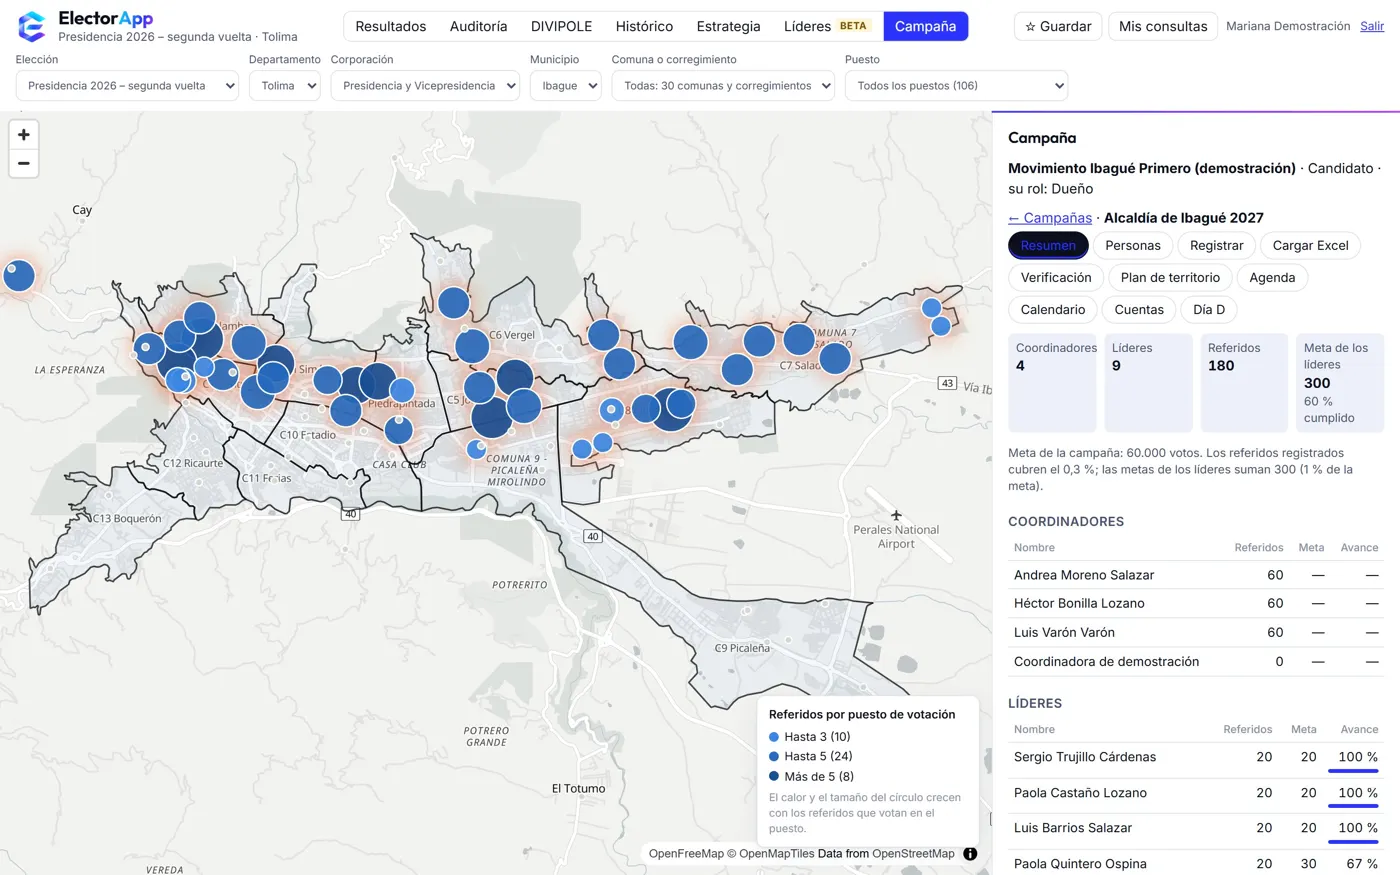
Task: Open the Estrategia tab
Action: point(728,26)
